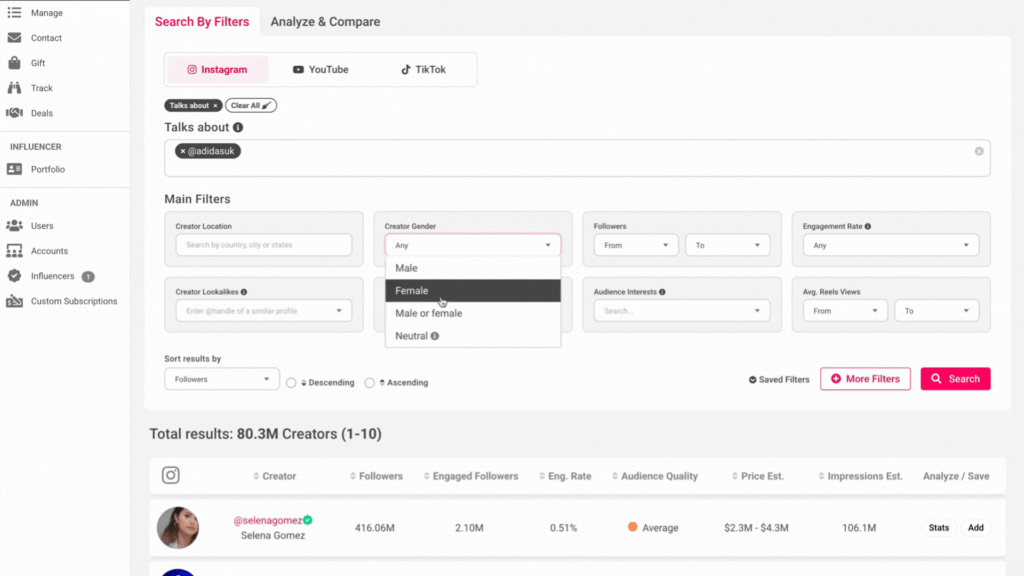1024x576 pixels.
Task: Select the Descending sort option
Action: coord(290,382)
